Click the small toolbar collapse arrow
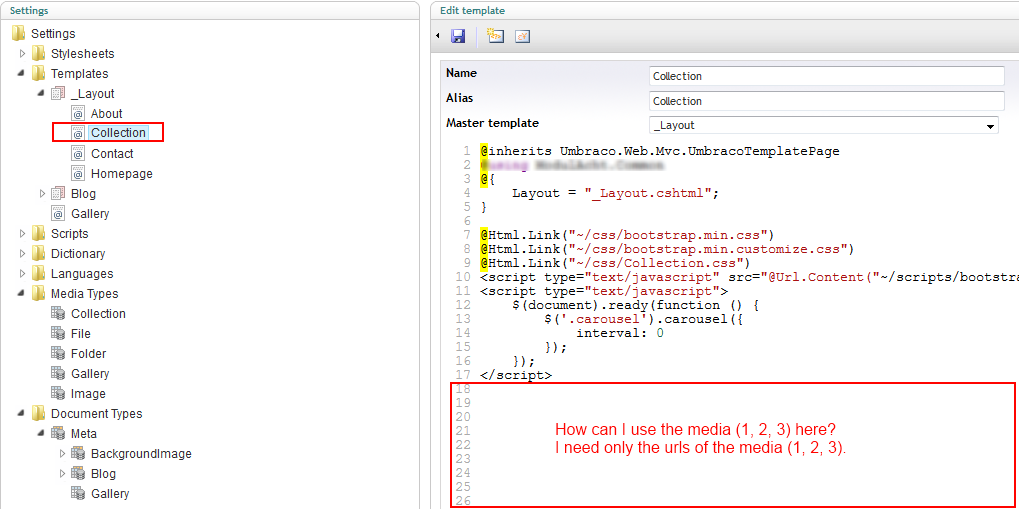1019x509 pixels. tap(437, 36)
